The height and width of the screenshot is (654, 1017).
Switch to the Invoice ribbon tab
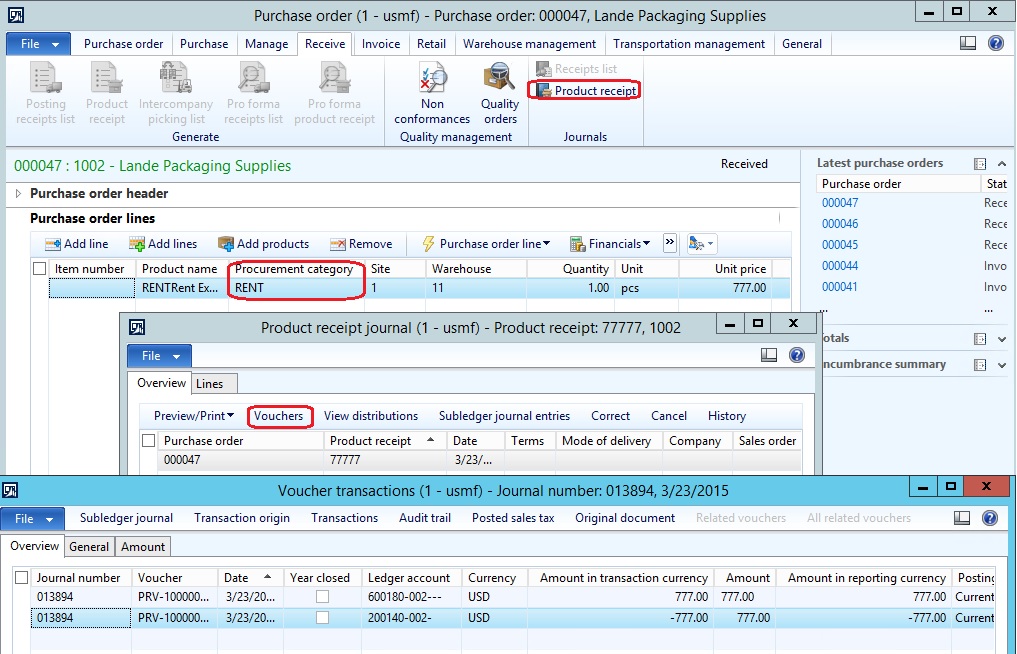point(380,44)
